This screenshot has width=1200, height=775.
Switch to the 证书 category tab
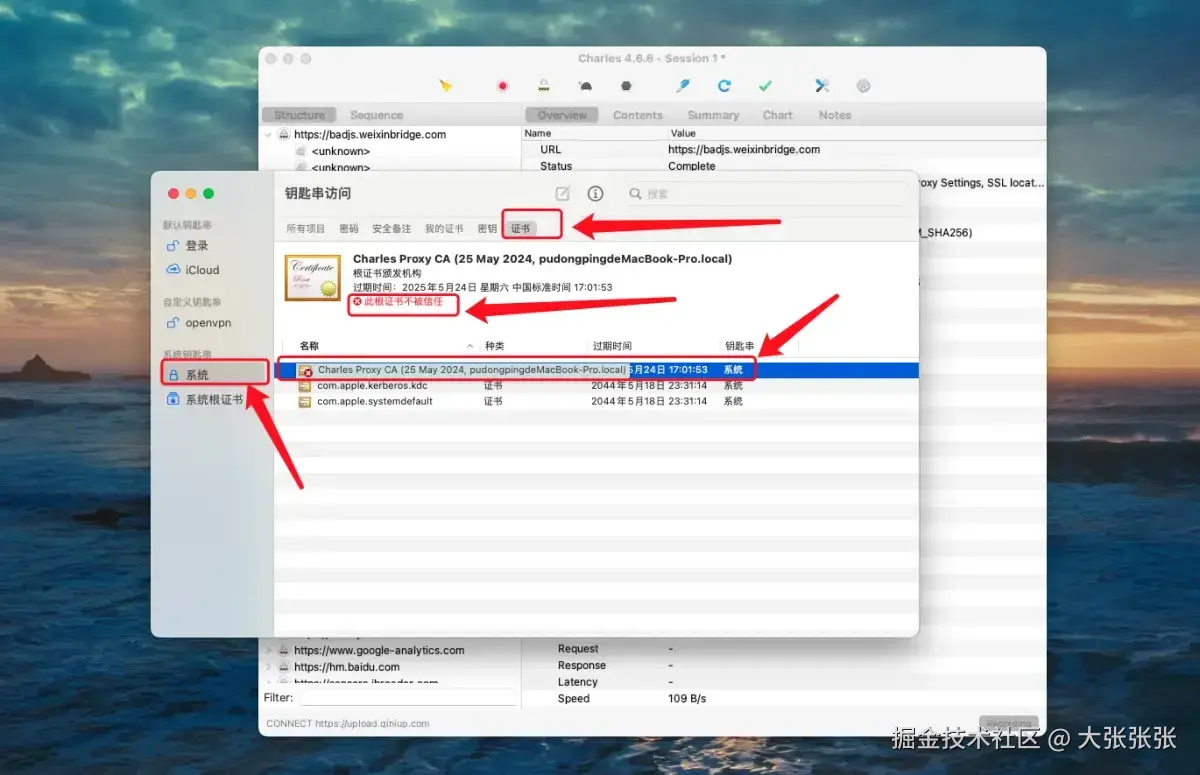(x=520, y=228)
